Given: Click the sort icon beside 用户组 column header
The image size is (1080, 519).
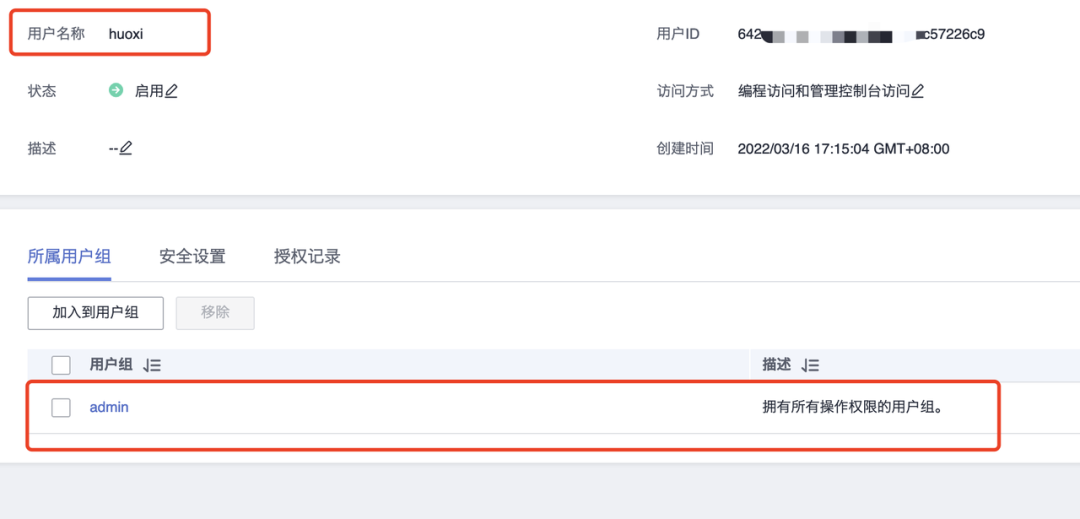Looking at the screenshot, I should (x=152, y=366).
